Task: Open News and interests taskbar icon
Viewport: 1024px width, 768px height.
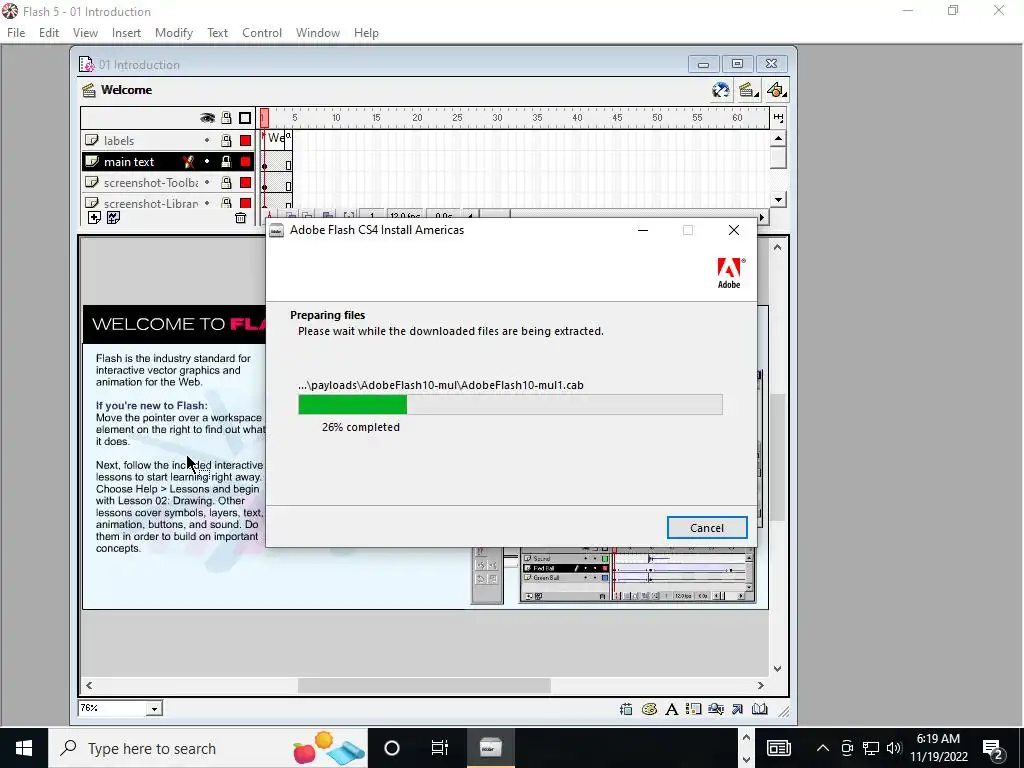Action: pyautogui.click(x=778, y=748)
